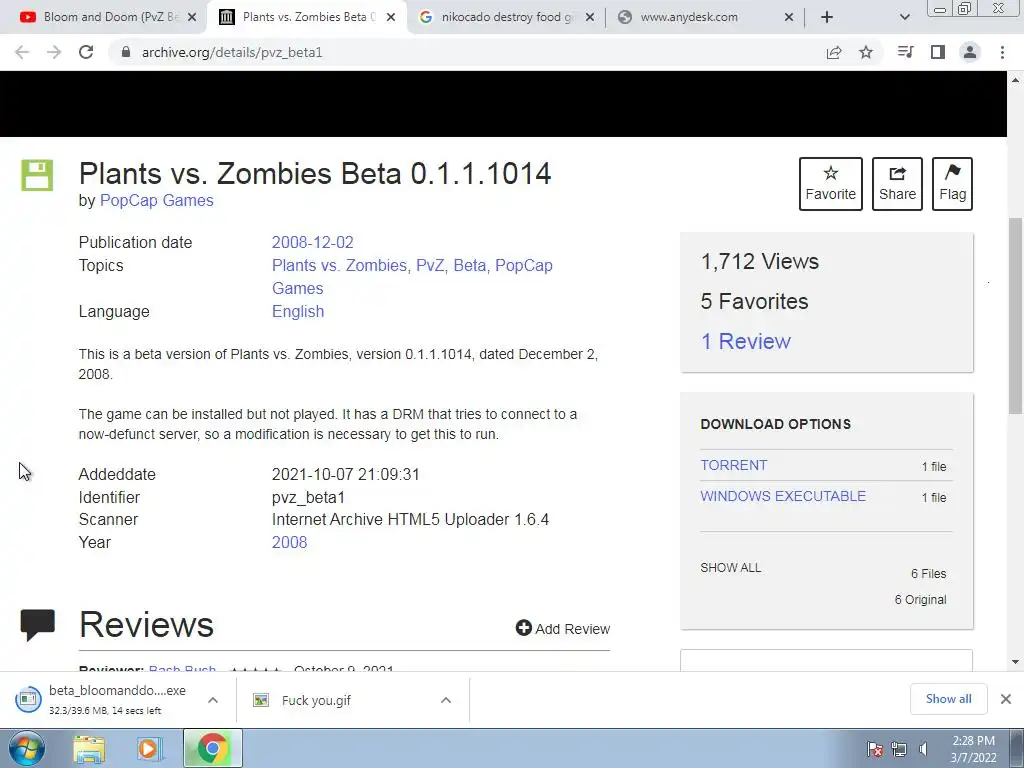Click the scrollbar down arrow

[x=1015, y=662]
